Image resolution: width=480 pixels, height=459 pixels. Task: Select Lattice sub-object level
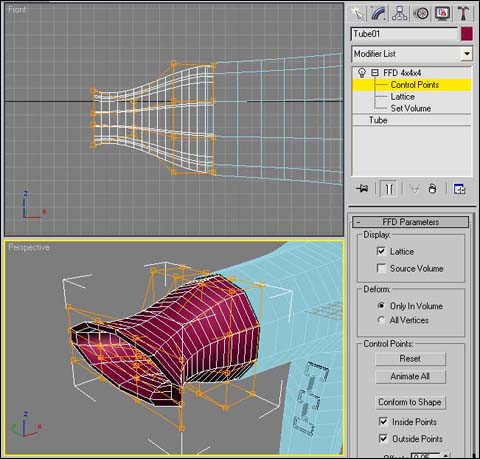pos(402,97)
